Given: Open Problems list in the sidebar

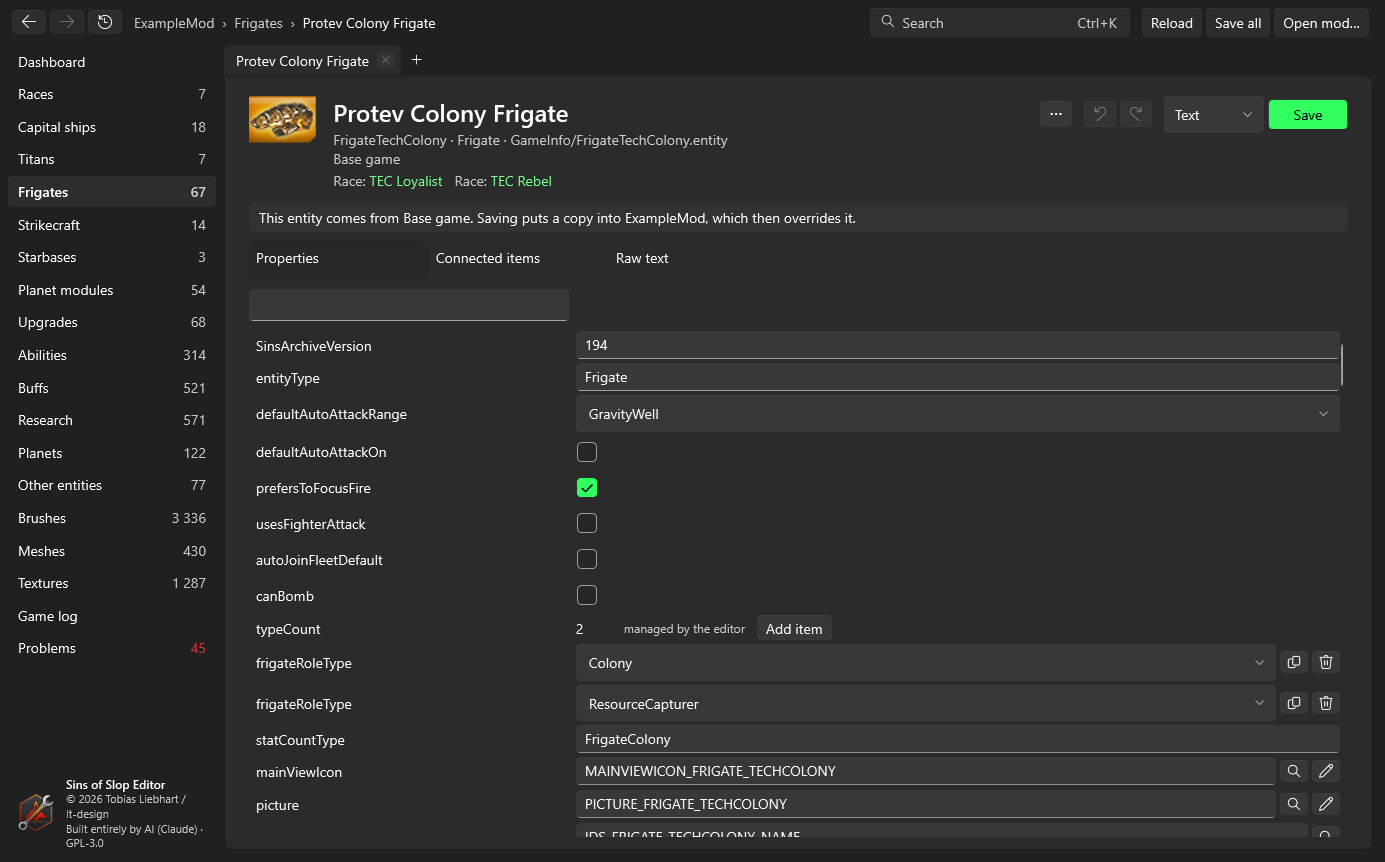Looking at the screenshot, I should pos(112,648).
